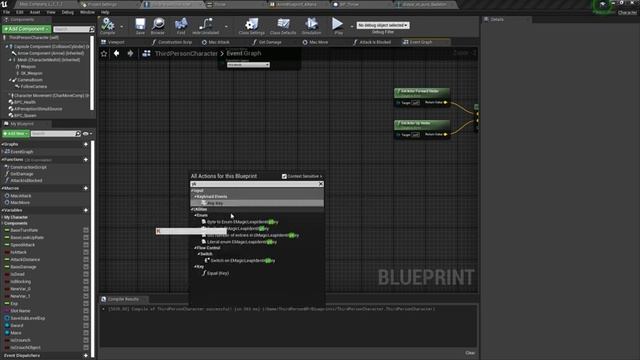640x360 pixels.
Task: Open the Edit menu
Action: coord(20,12)
